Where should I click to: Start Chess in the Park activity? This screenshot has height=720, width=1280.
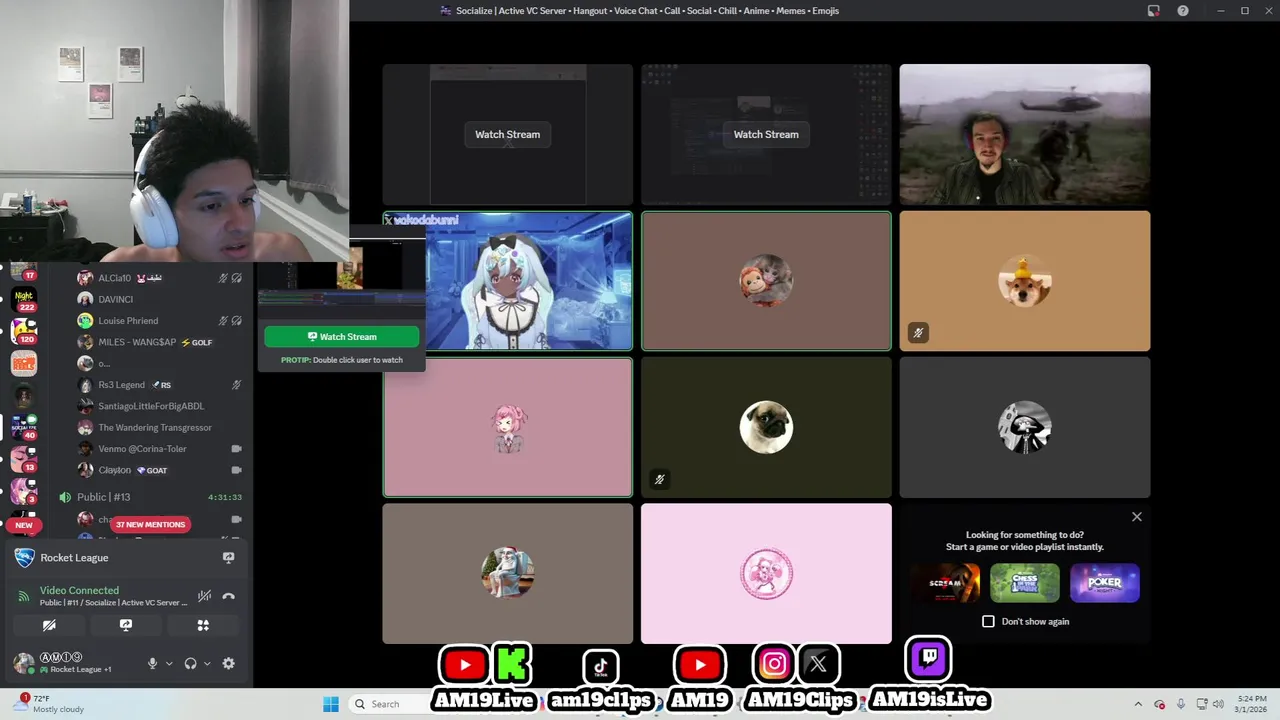tap(1025, 583)
